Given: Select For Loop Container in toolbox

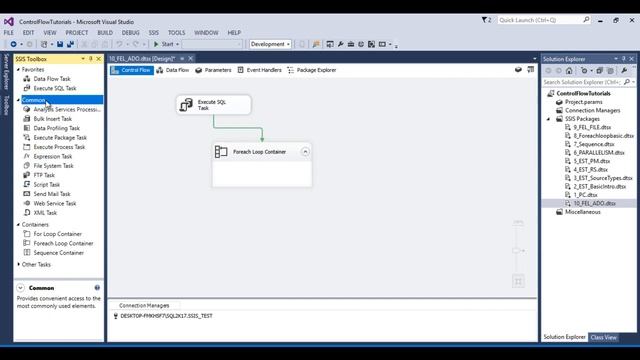Looking at the screenshot, I should 58,234.
